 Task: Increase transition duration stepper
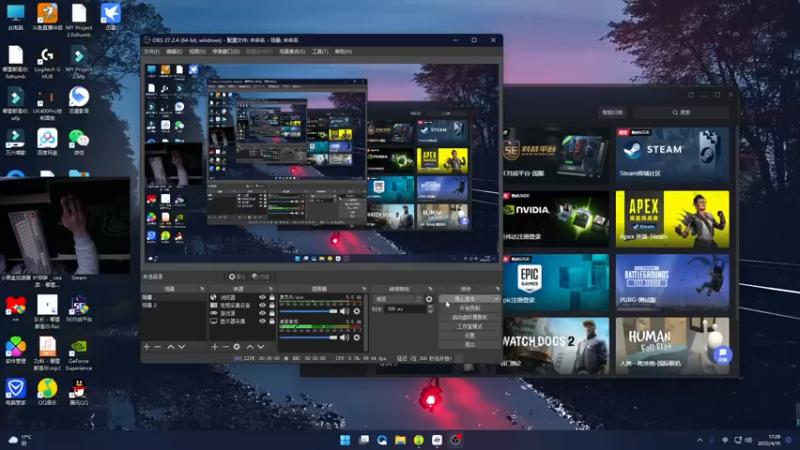point(430,307)
